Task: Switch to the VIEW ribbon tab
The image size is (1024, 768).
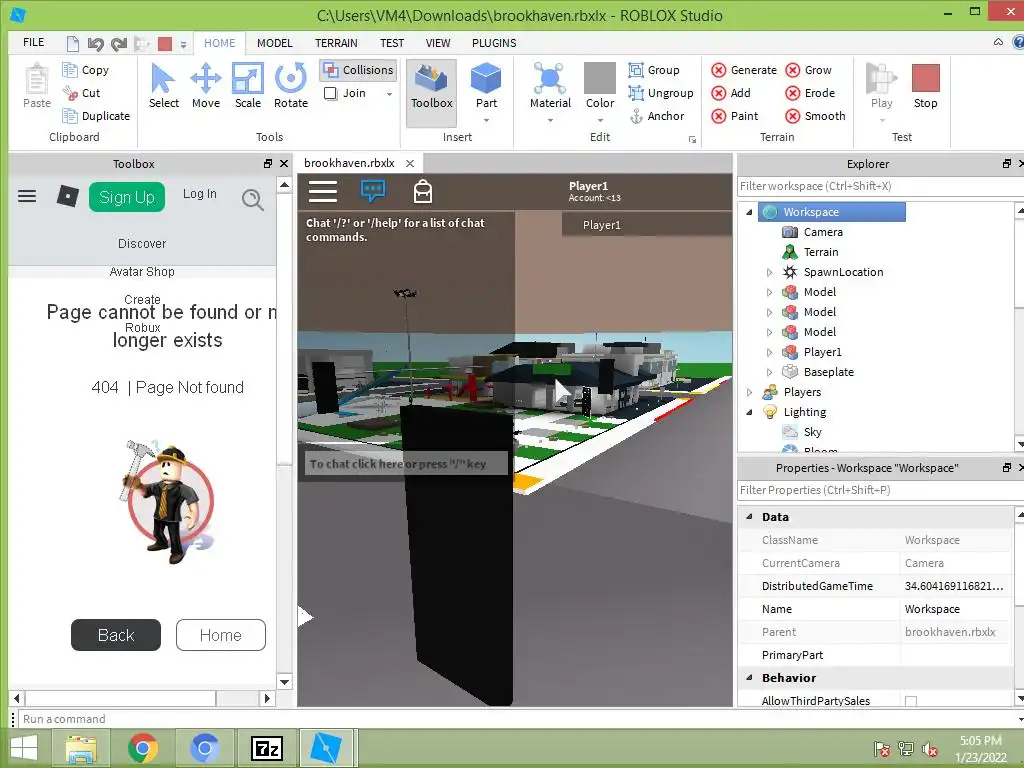Action: 438,43
